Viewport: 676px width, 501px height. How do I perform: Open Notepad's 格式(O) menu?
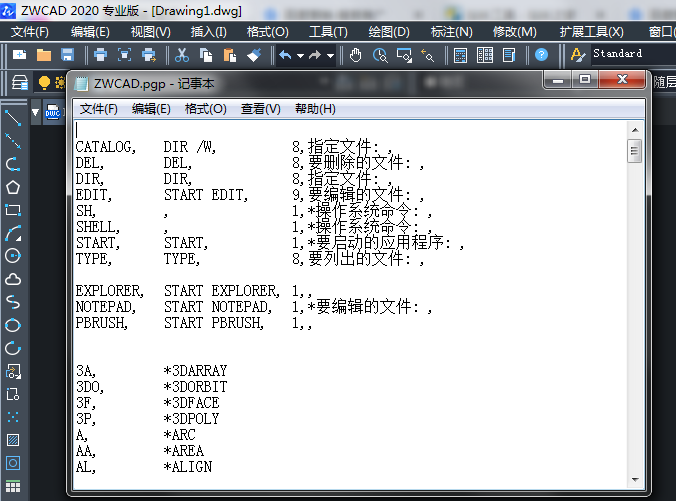(x=205, y=109)
